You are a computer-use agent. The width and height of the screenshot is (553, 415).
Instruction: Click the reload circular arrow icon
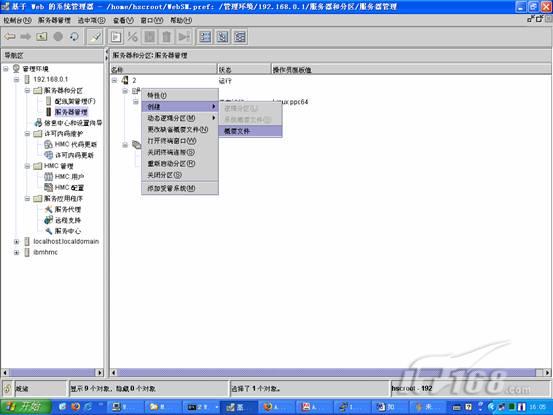[74, 36]
